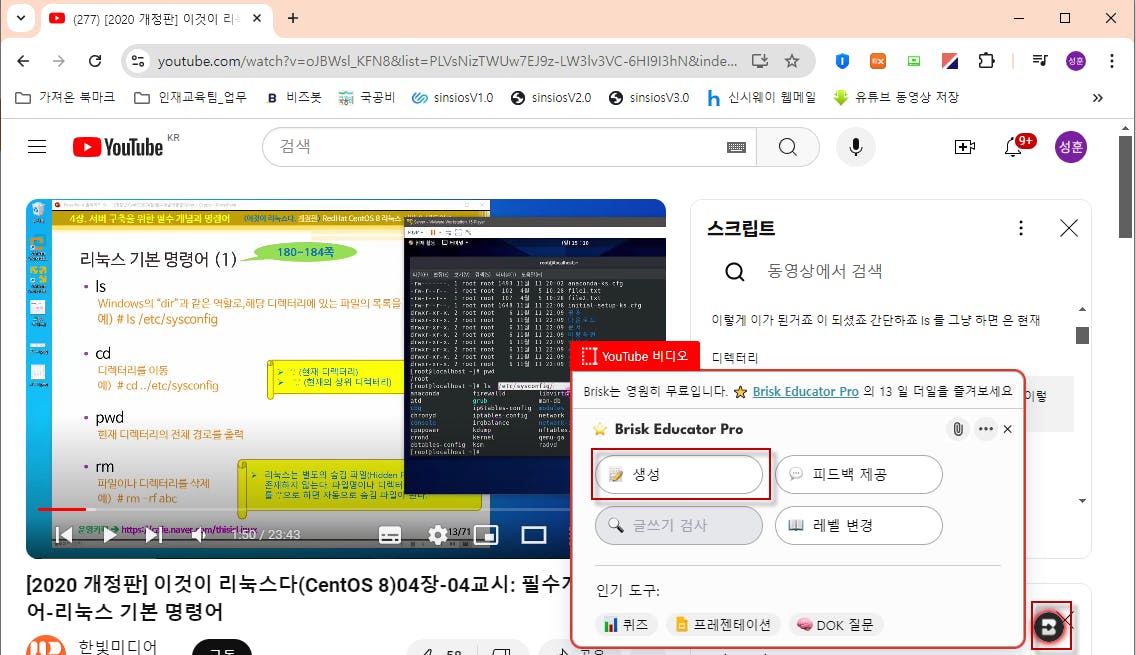
Task: Open the Extensions puzzle menu
Action: coord(986,61)
